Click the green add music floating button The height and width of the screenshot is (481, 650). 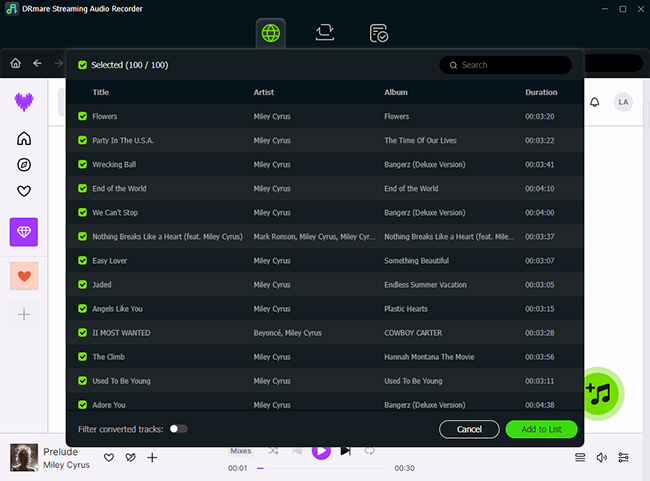601,394
